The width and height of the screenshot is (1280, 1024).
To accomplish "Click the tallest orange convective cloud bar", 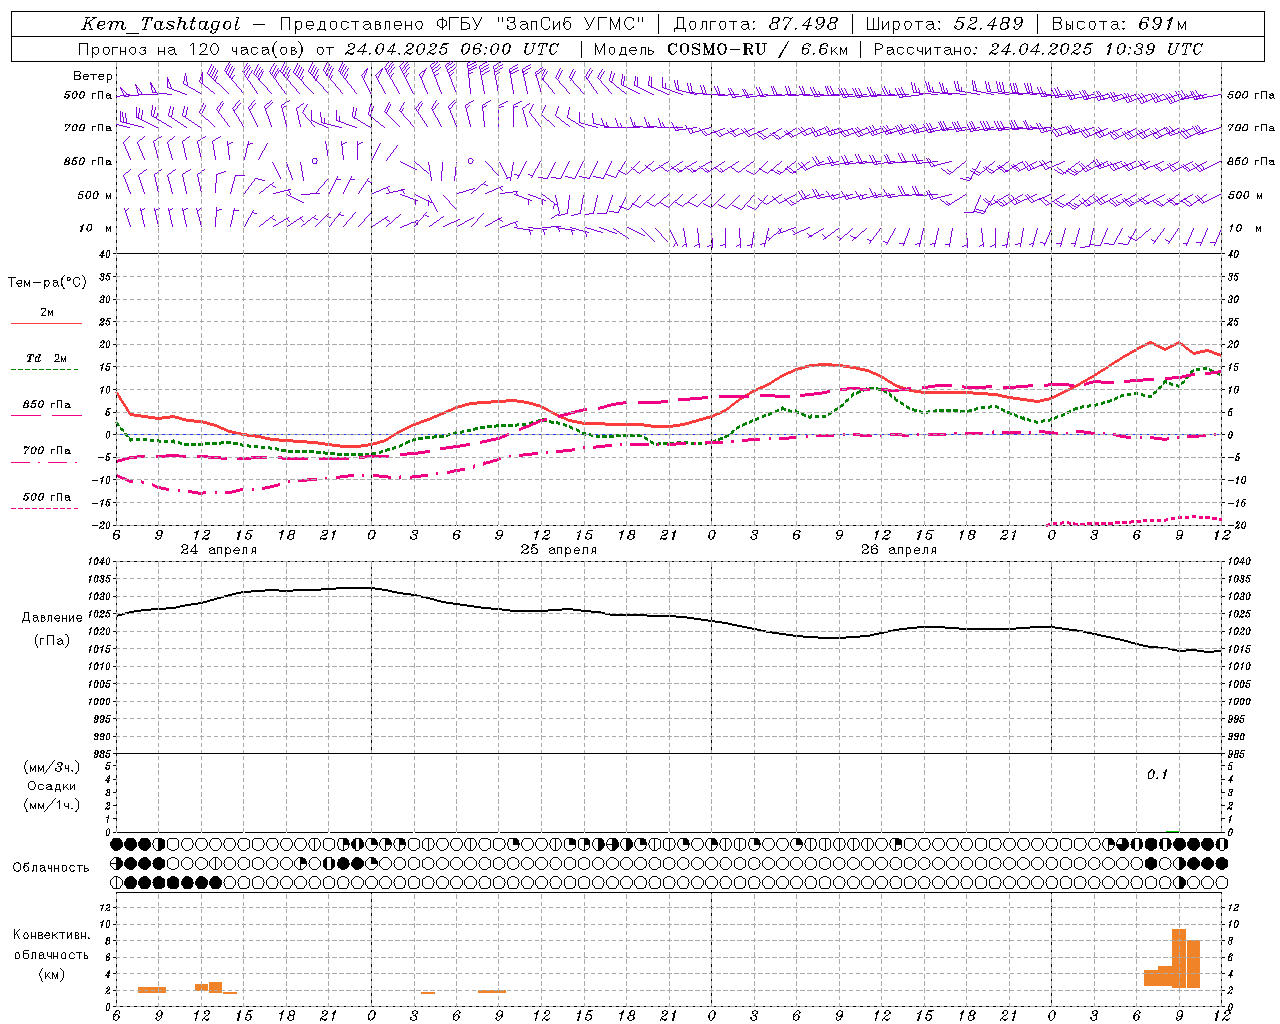I will tap(1179, 958).
